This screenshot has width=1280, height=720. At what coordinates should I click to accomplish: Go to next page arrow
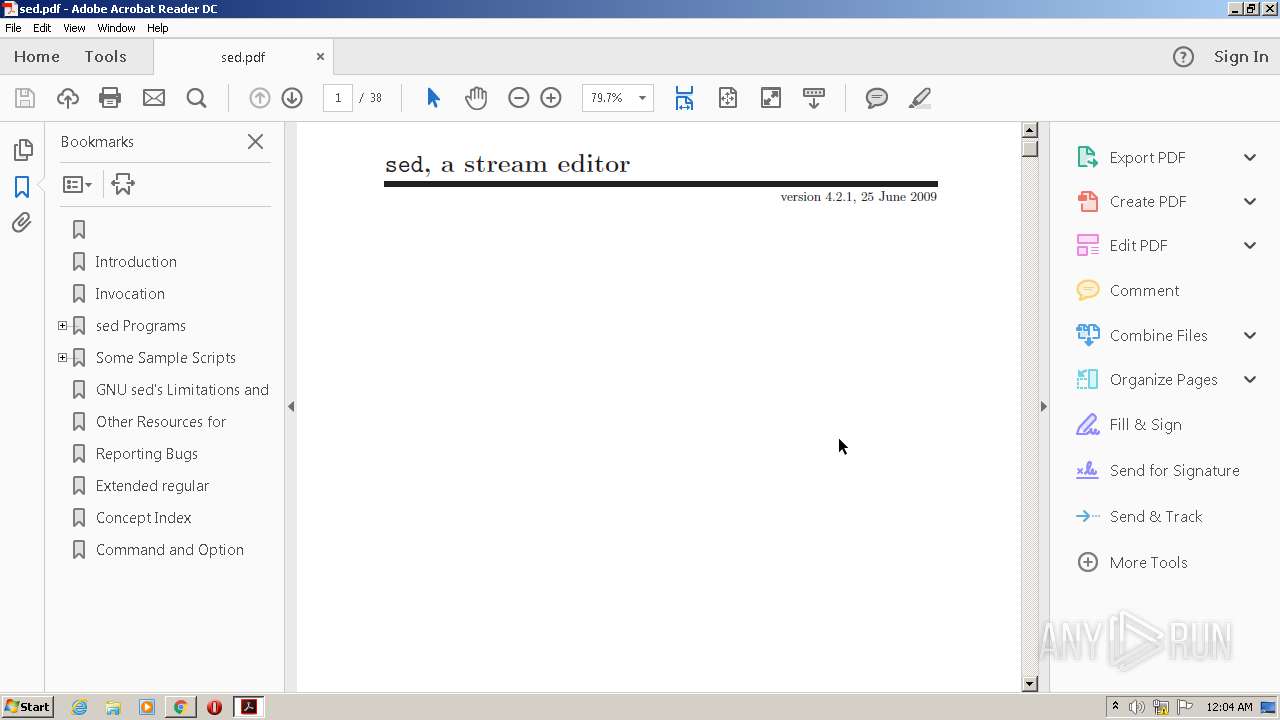[x=292, y=98]
